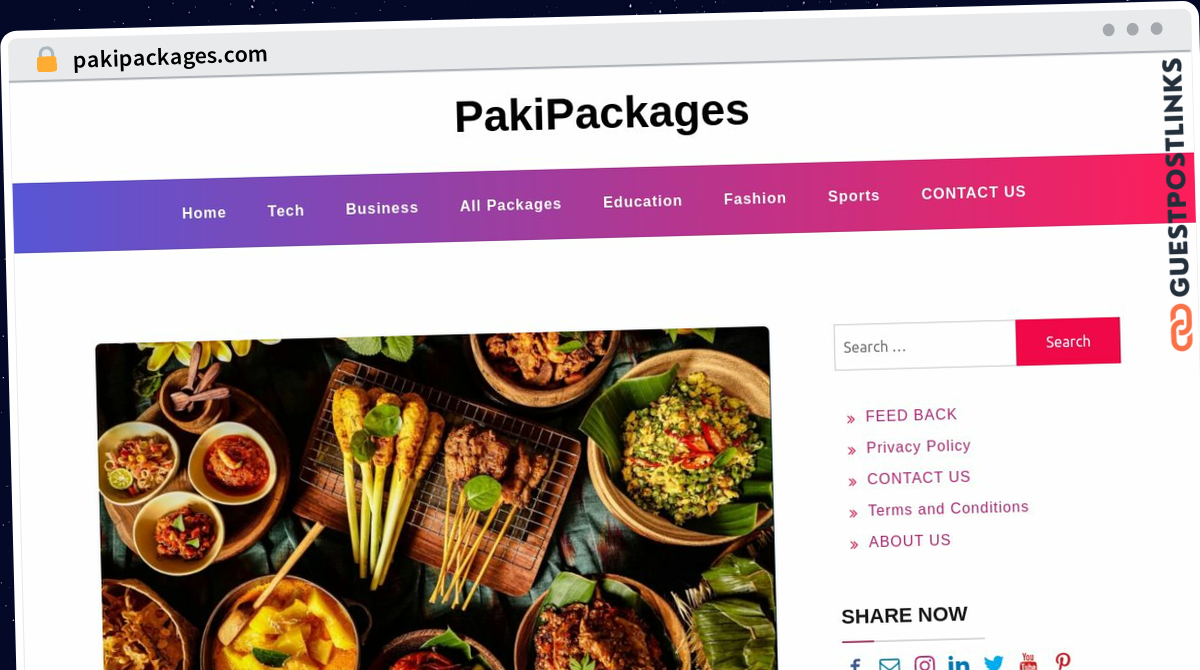Open the Instagram share icon
Viewport: 1200px width, 670px height.
click(x=925, y=663)
